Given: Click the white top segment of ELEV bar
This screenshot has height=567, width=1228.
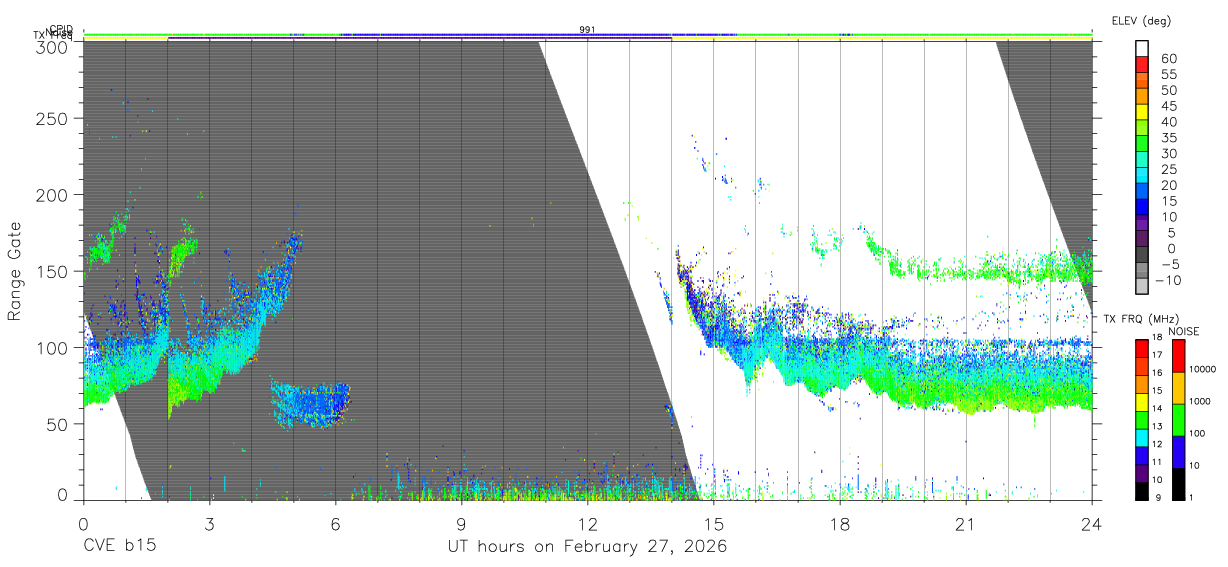Looking at the screenshot, I should point(1143,49).
